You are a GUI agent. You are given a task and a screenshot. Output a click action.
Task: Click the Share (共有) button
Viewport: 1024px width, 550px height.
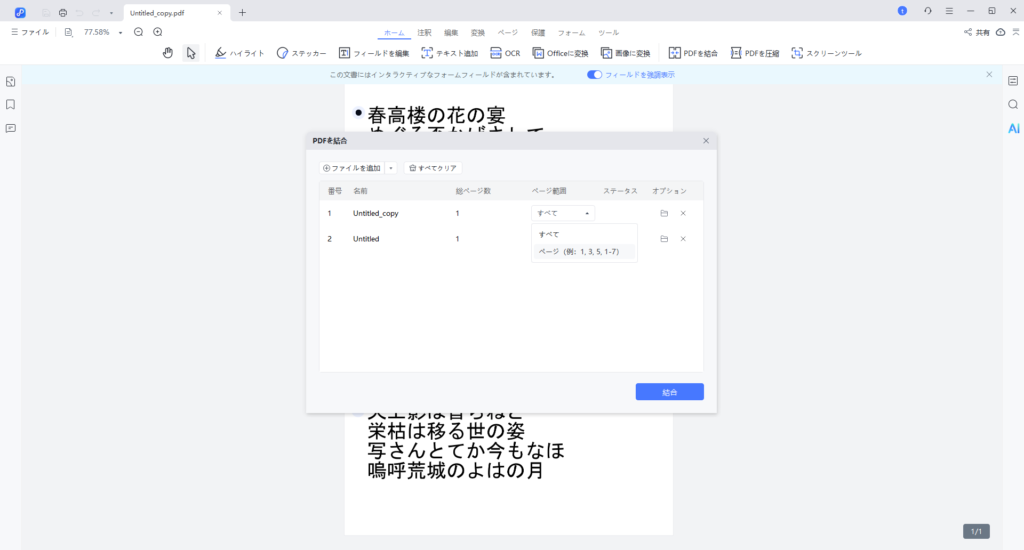click(976, 32)
